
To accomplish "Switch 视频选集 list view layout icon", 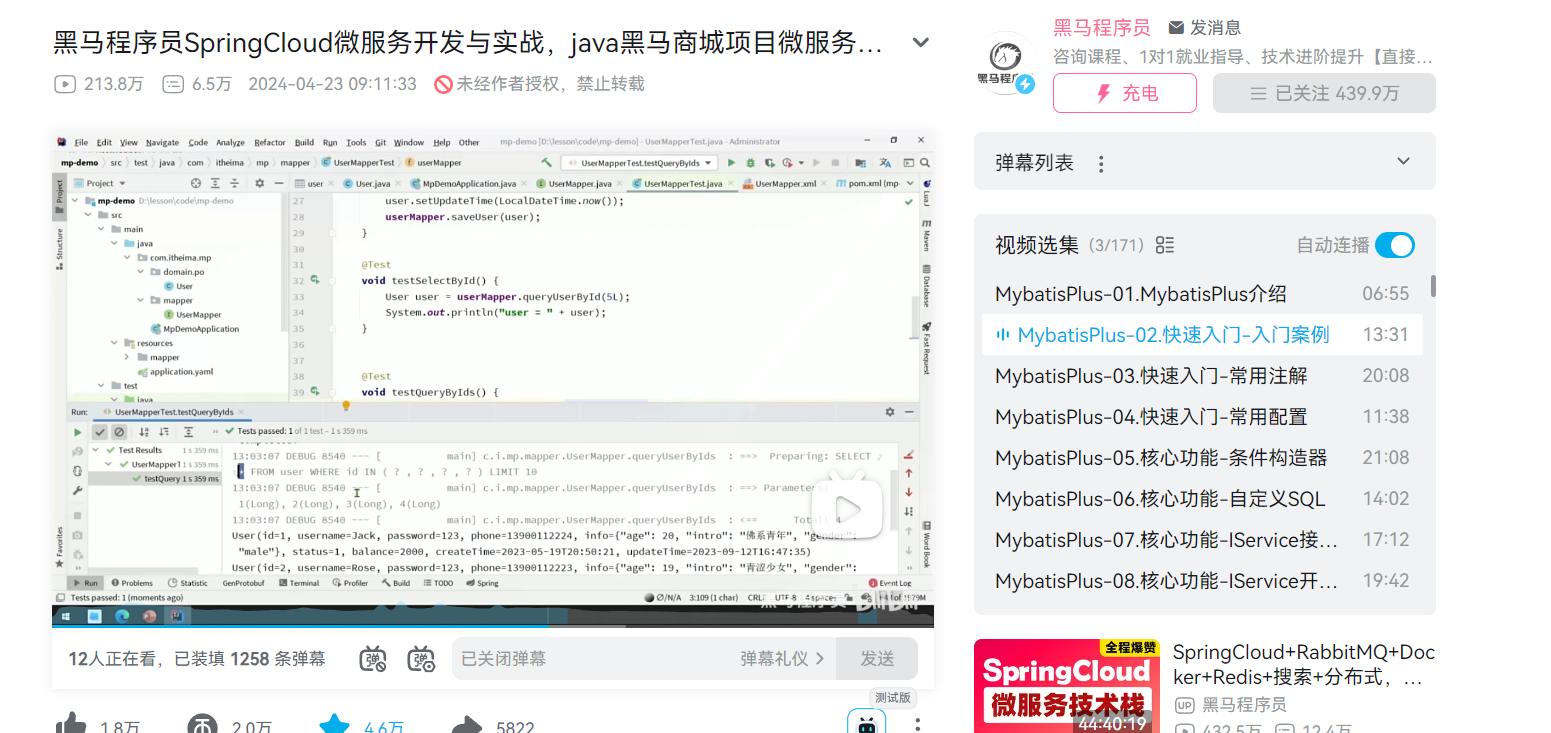I will click(x=1164, y=245).
